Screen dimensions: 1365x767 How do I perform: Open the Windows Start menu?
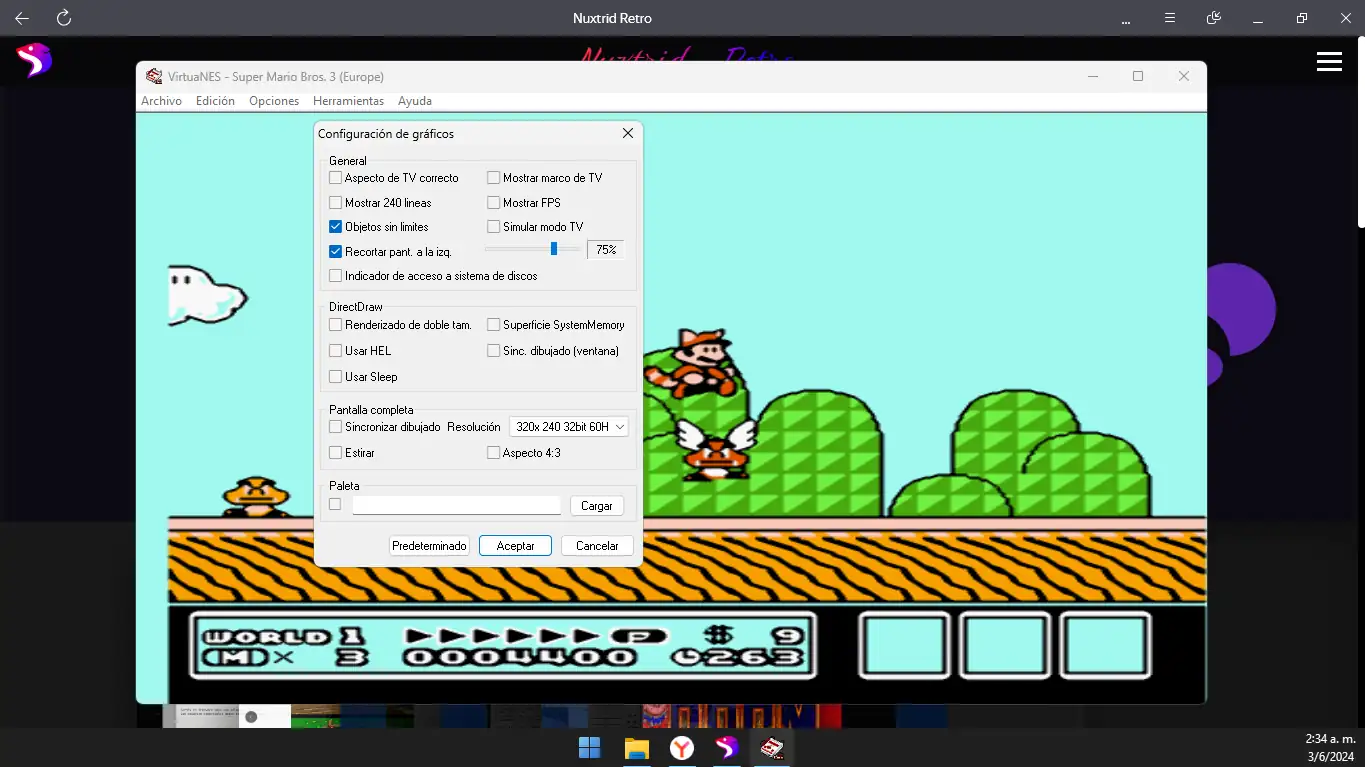tap(590, 747)
